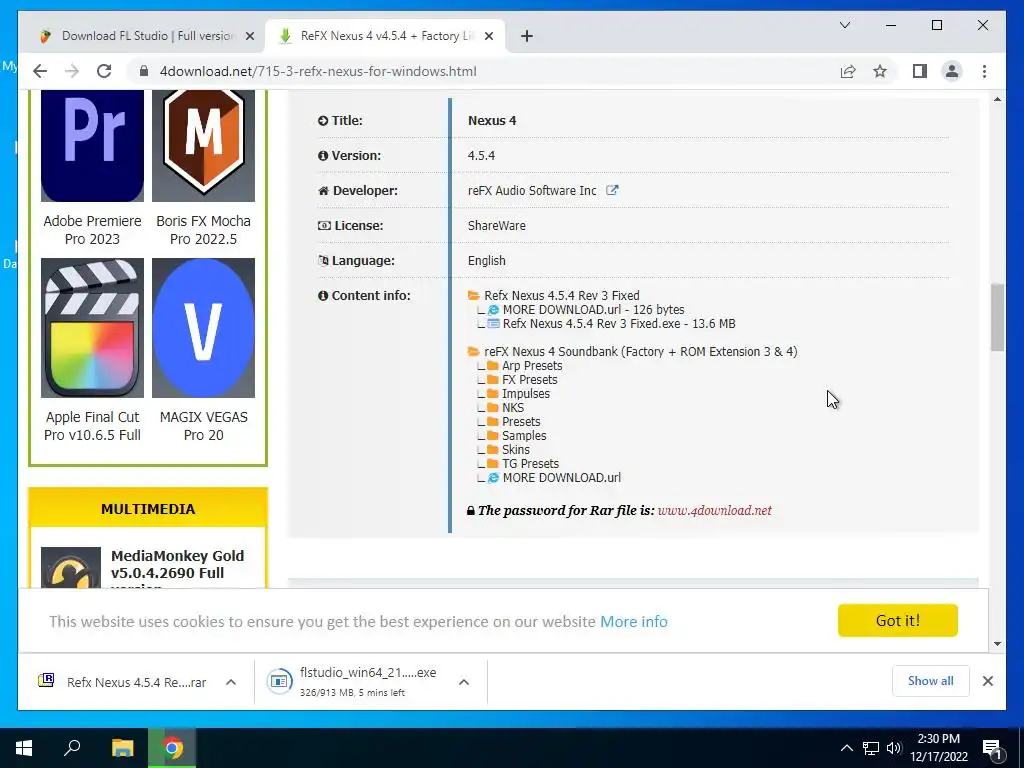Expand options for flstudio exe download
The height and width of the screenshot is (768, 1024).
click(464, 682)
